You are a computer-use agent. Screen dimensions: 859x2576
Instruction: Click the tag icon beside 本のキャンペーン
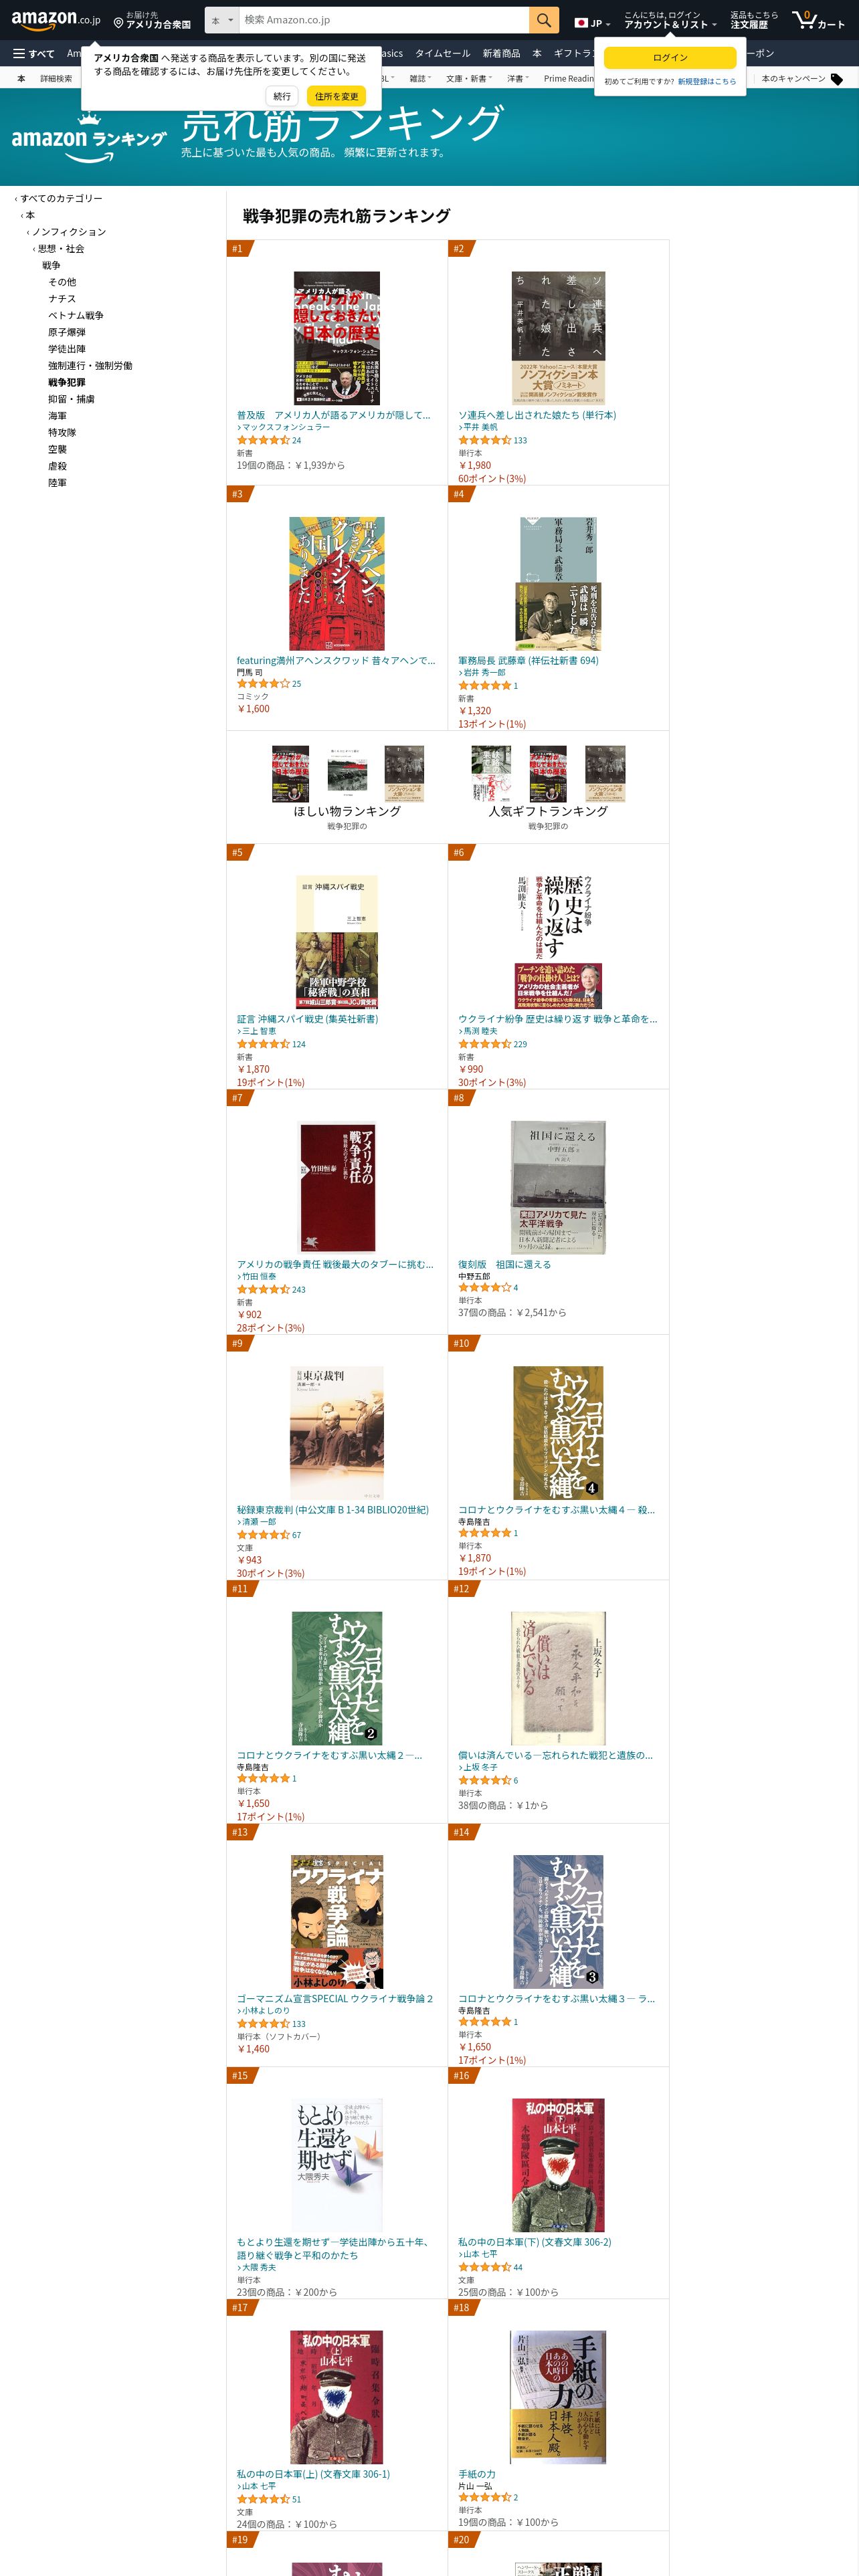(837, 79)
